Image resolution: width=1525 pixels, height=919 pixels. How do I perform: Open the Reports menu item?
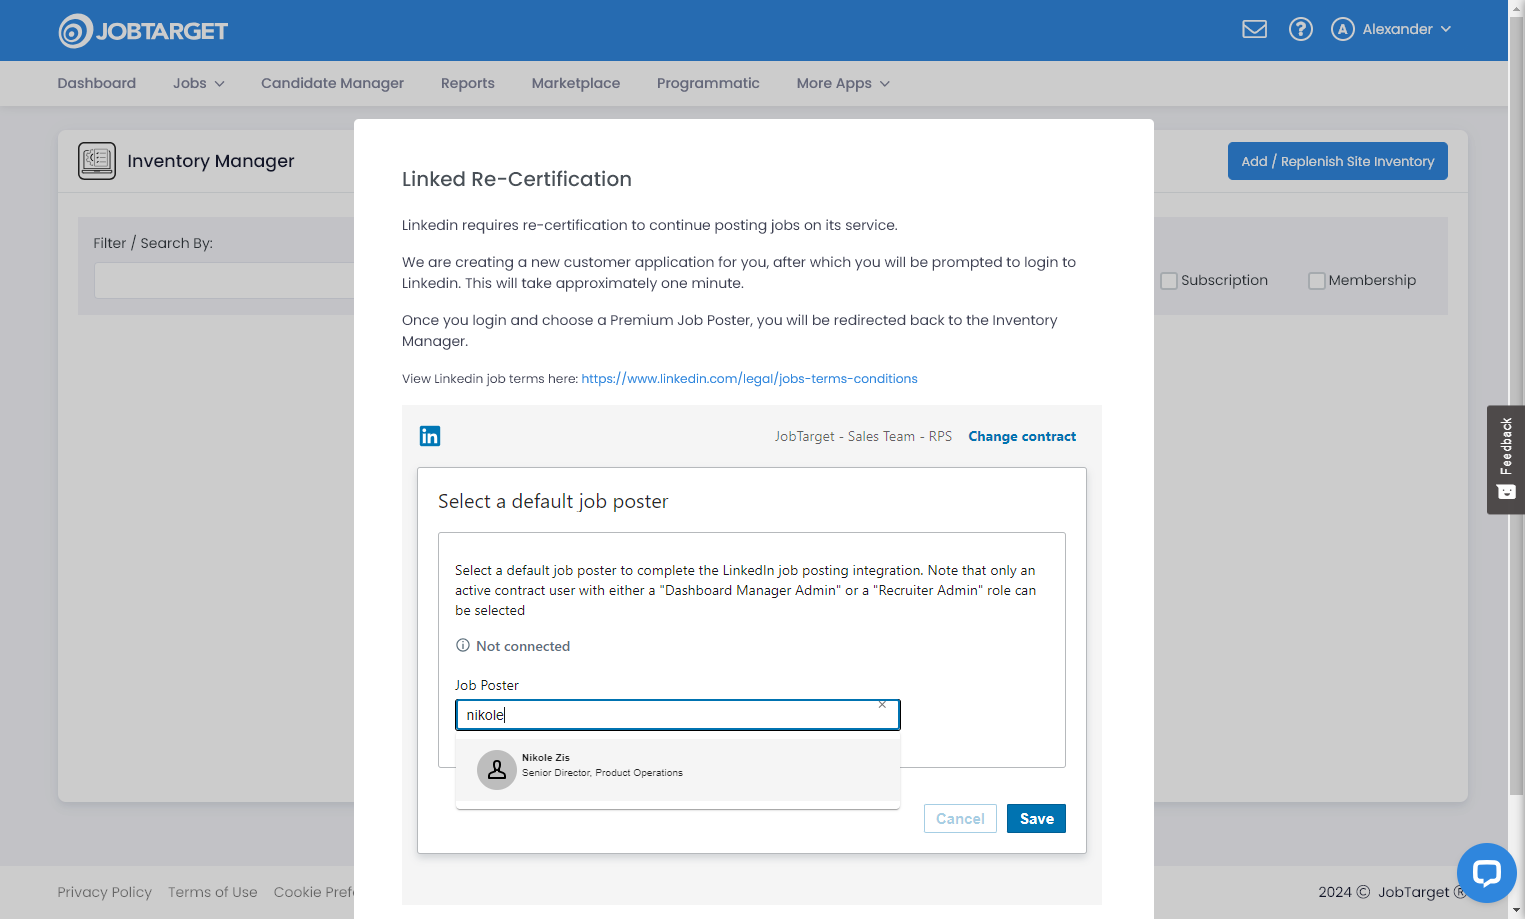click(468, 83)
